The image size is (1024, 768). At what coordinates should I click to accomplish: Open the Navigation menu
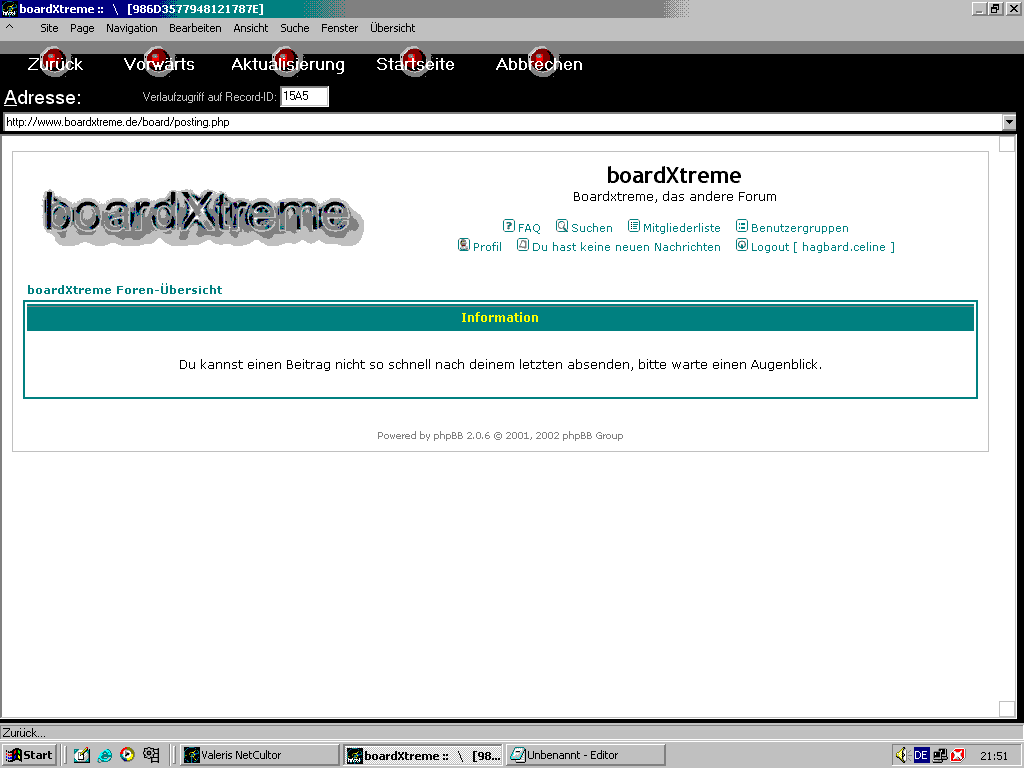tap(131, 28)
